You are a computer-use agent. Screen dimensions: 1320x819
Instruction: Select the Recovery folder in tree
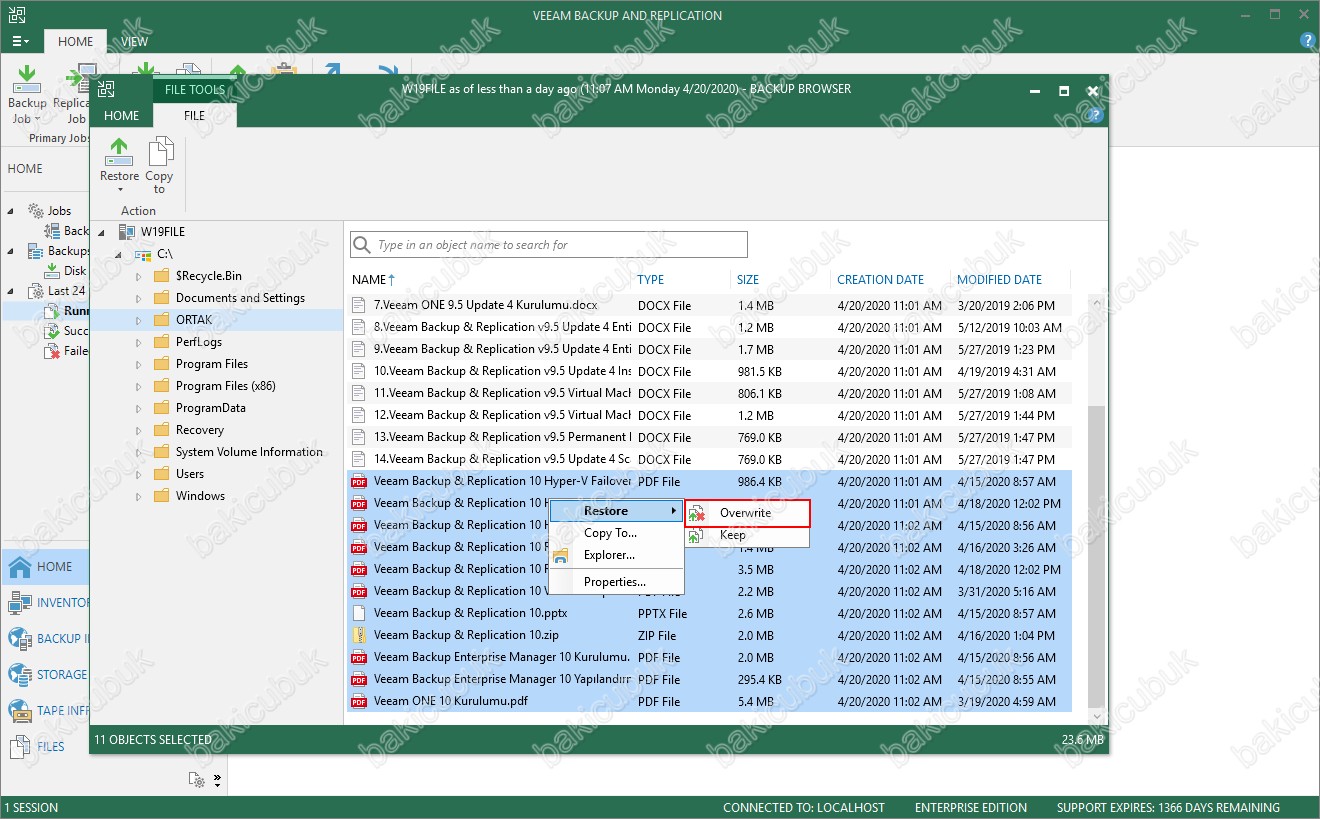pos(199,430)
